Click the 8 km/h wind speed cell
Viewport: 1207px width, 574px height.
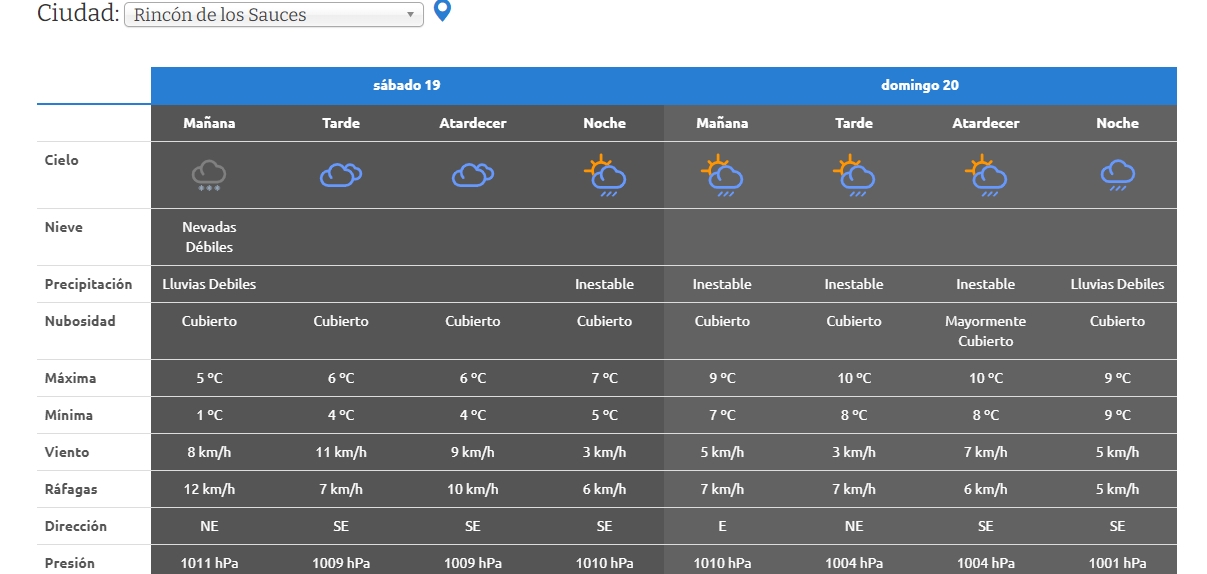click(x=209, y=452)
